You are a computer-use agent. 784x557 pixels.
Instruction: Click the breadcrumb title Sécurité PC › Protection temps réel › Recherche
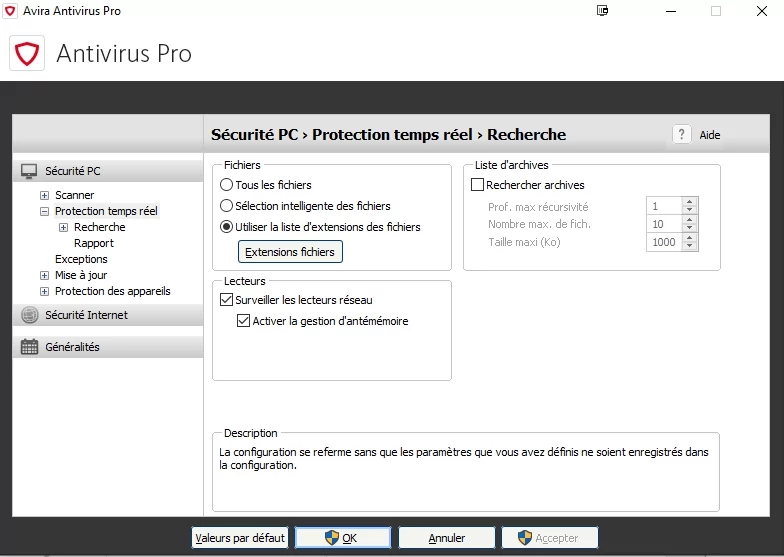[388, 134]
